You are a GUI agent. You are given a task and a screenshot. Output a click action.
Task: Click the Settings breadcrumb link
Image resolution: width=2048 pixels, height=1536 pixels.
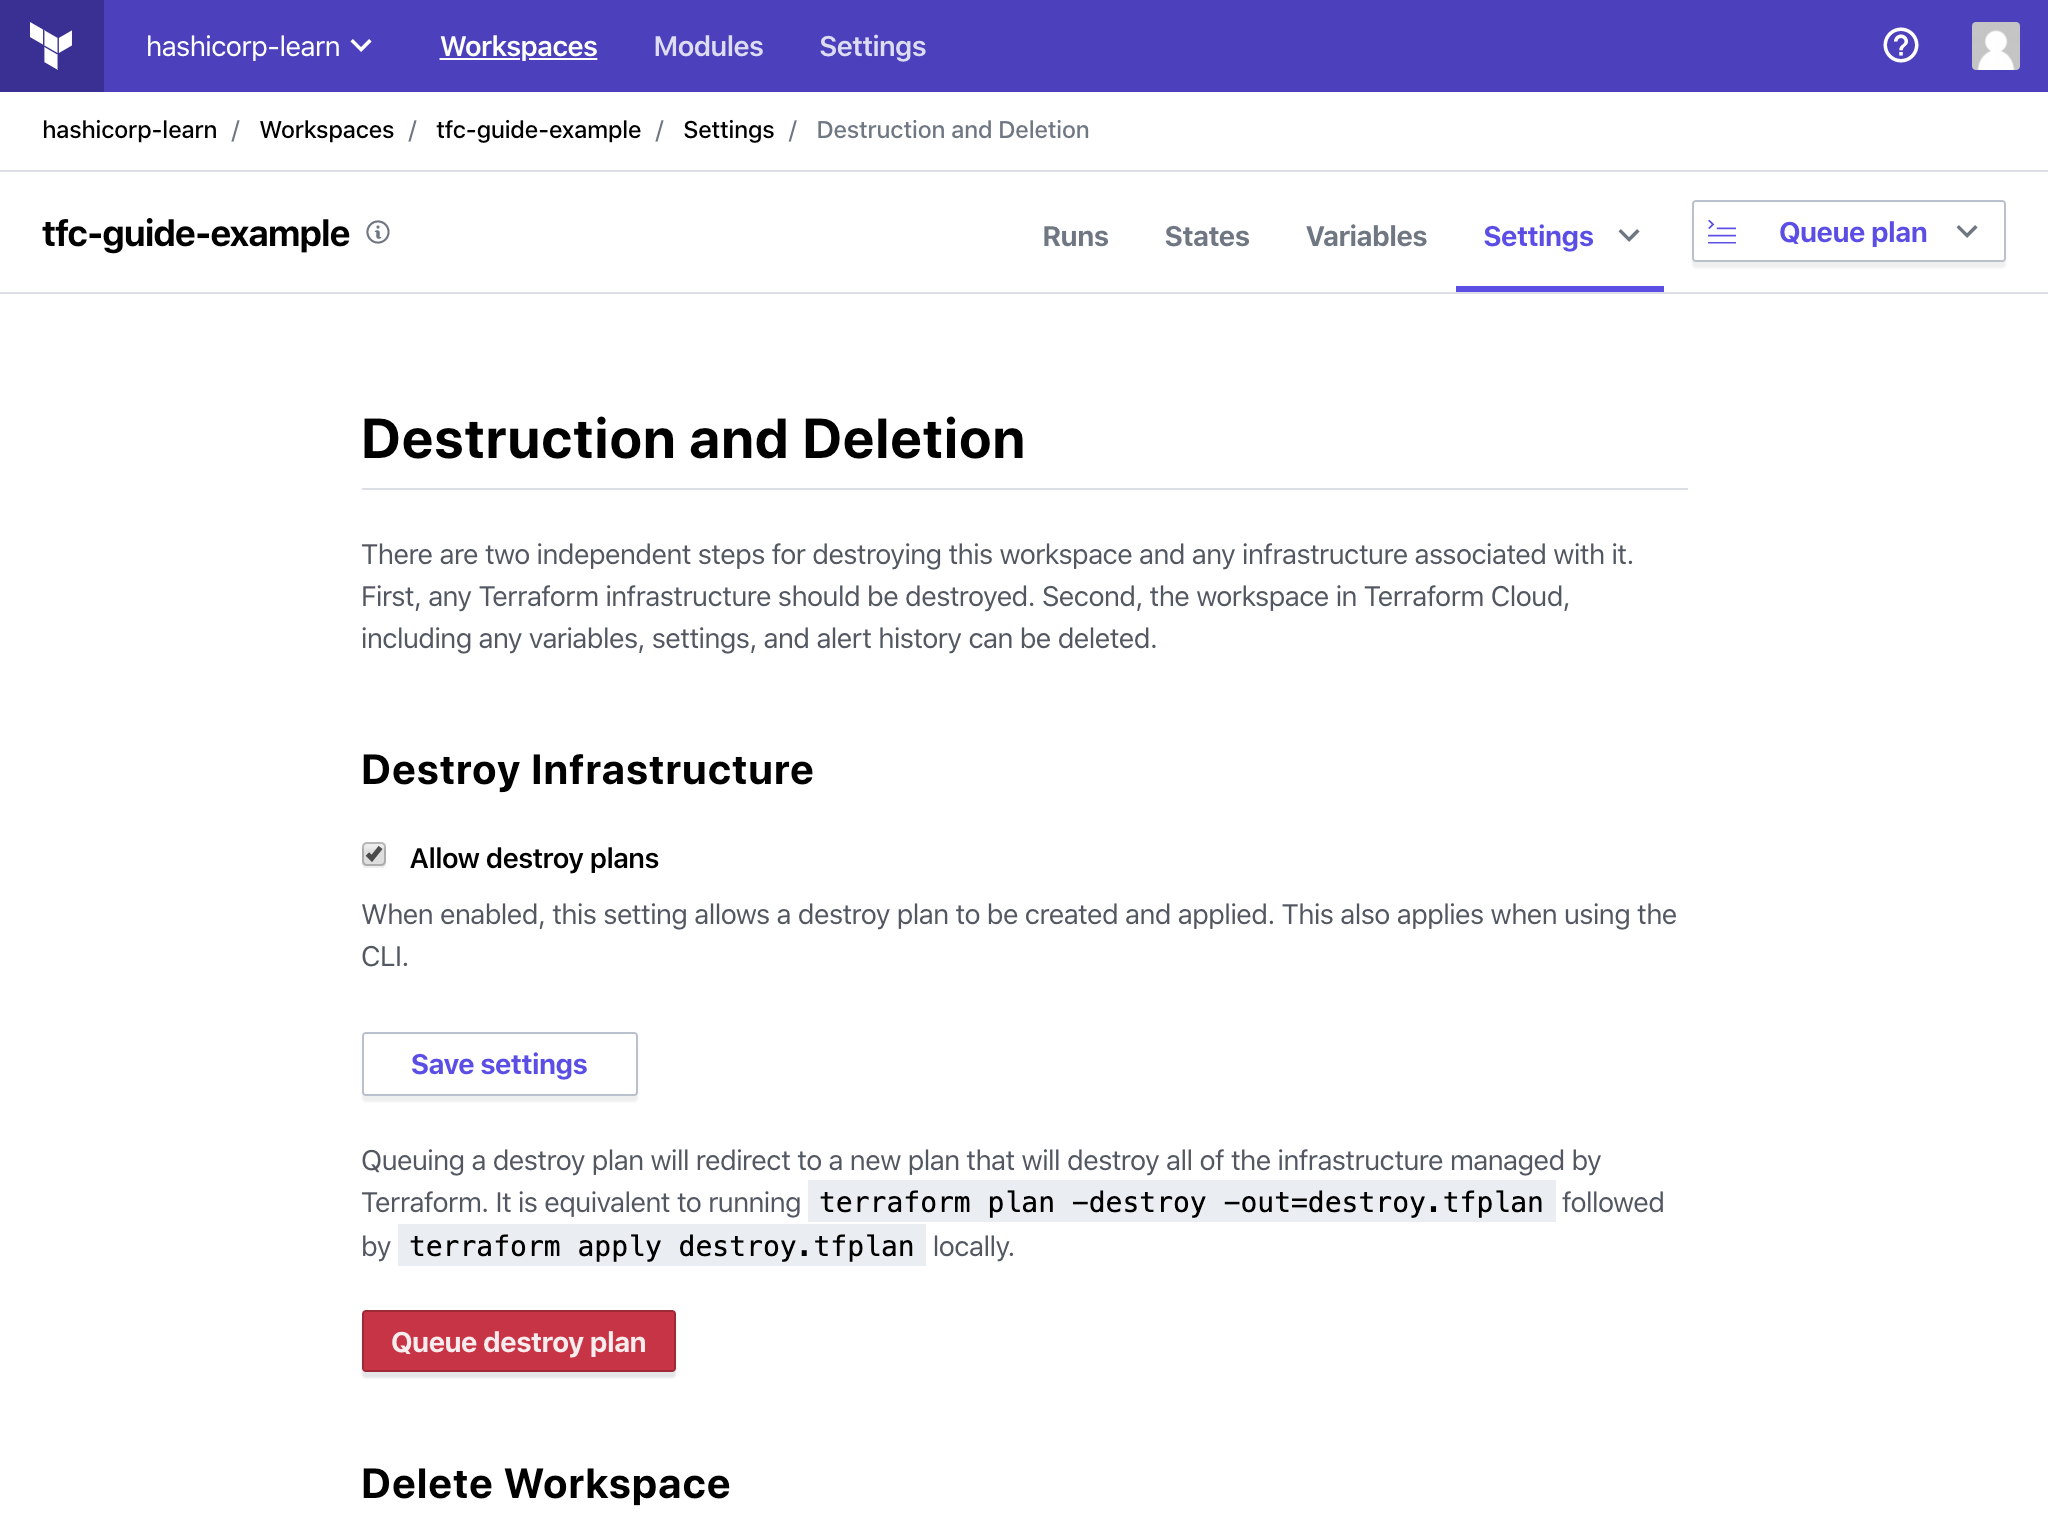tap(728, 130)
